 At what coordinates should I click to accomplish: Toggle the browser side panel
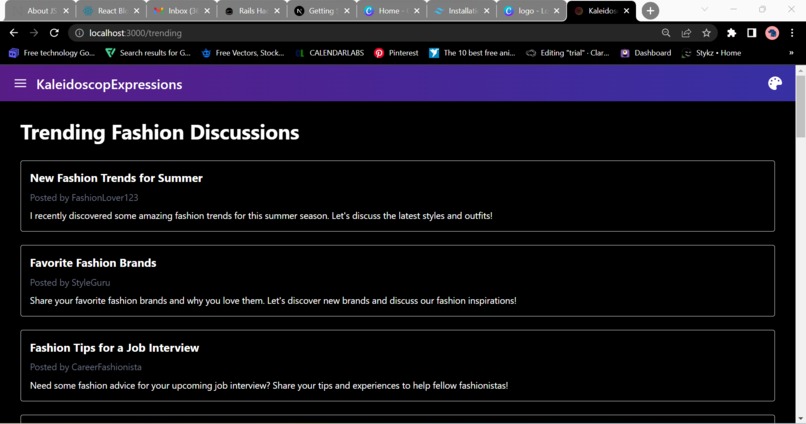tap(752, 33)
